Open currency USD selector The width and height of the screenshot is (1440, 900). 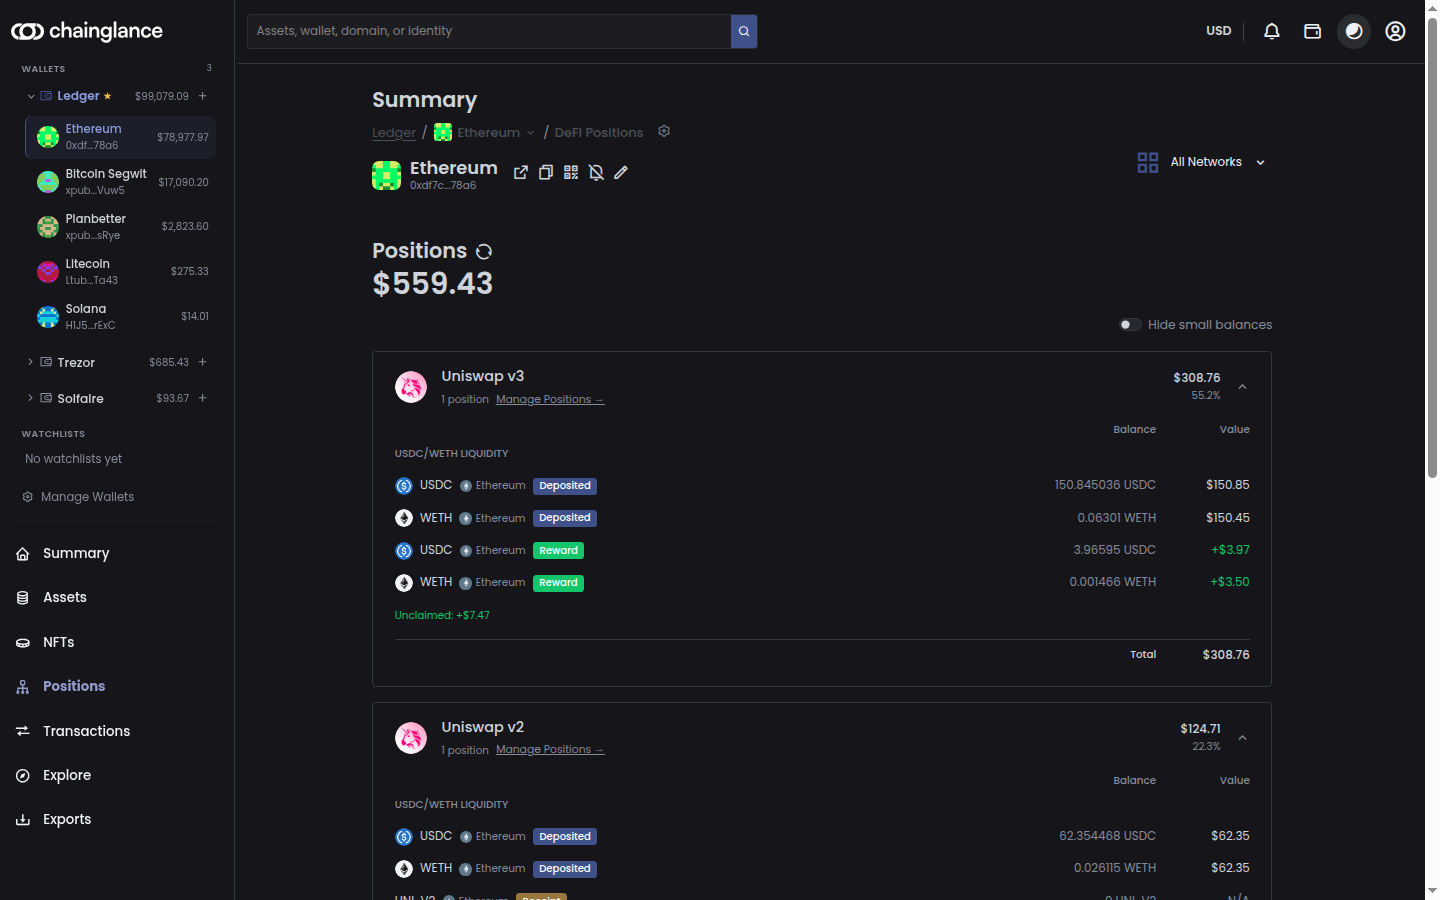coord(1218,31)
